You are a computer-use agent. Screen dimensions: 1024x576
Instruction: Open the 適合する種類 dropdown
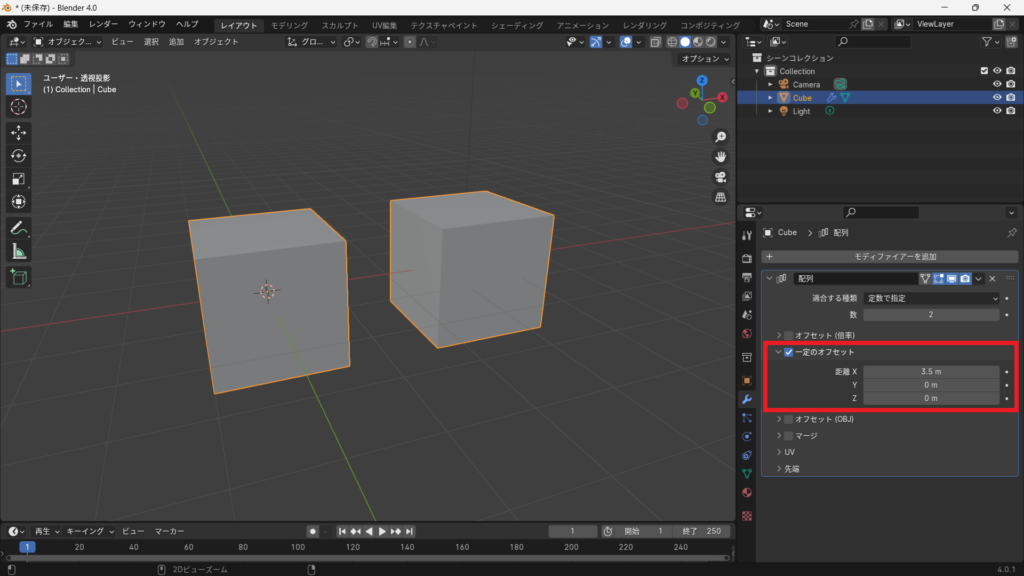(932, 298)
